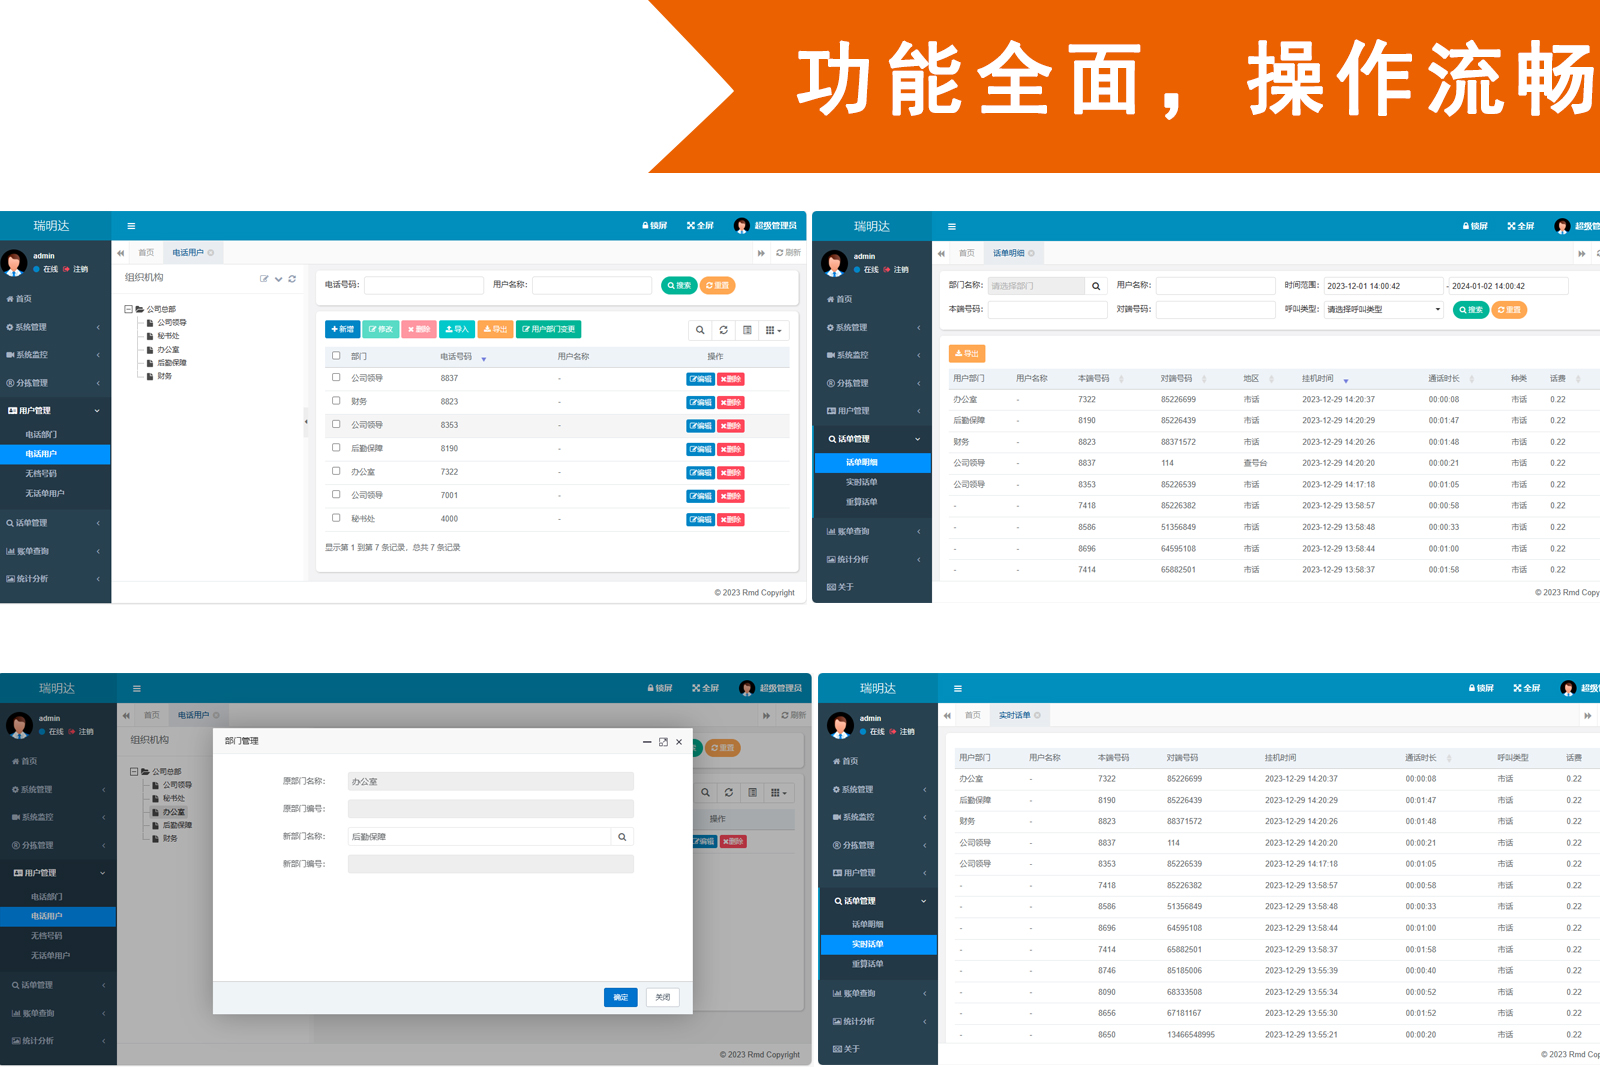Click the 导入 import button
The image size is (1600, 1067).
pos(457,329)
